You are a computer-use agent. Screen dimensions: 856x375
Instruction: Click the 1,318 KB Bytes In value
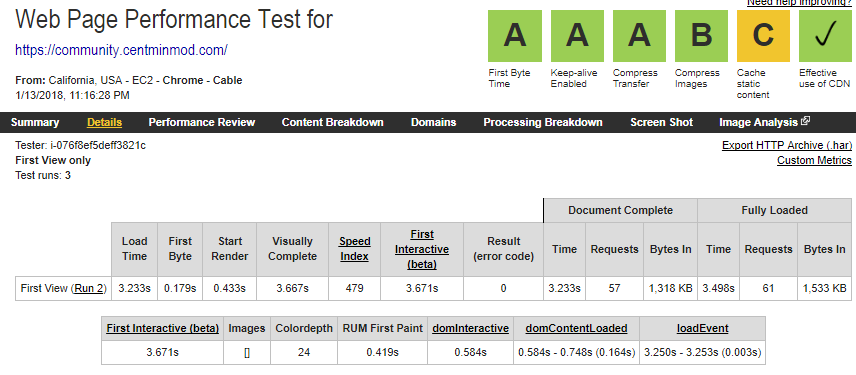click(x=671, y=288)
